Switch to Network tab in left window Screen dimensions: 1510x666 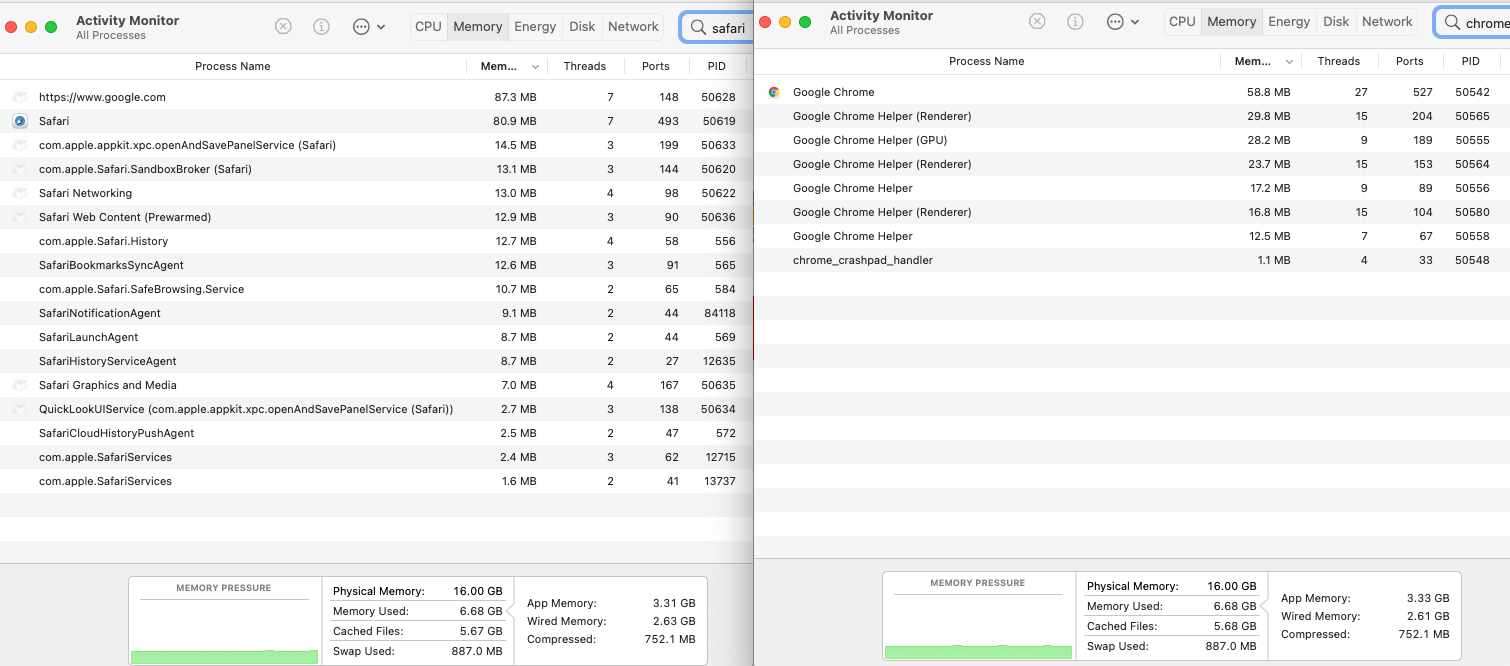tap(633, 27)
